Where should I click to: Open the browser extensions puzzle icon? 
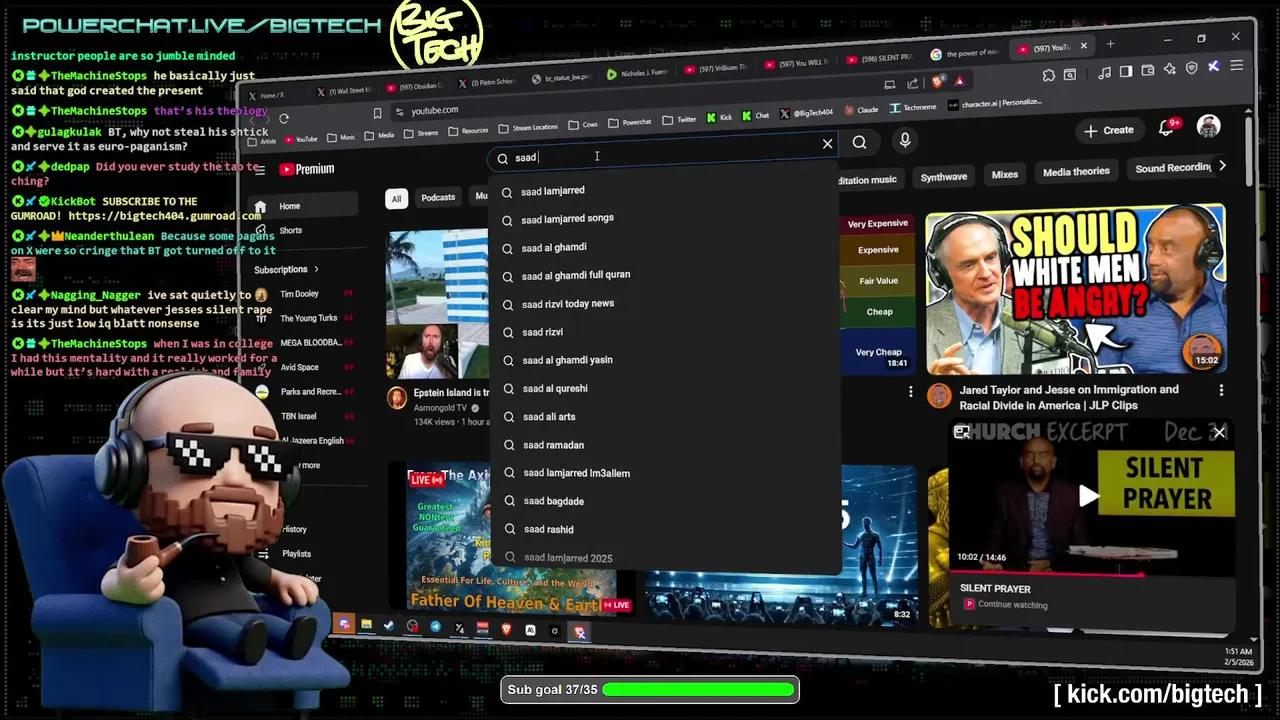(1048, 75)
